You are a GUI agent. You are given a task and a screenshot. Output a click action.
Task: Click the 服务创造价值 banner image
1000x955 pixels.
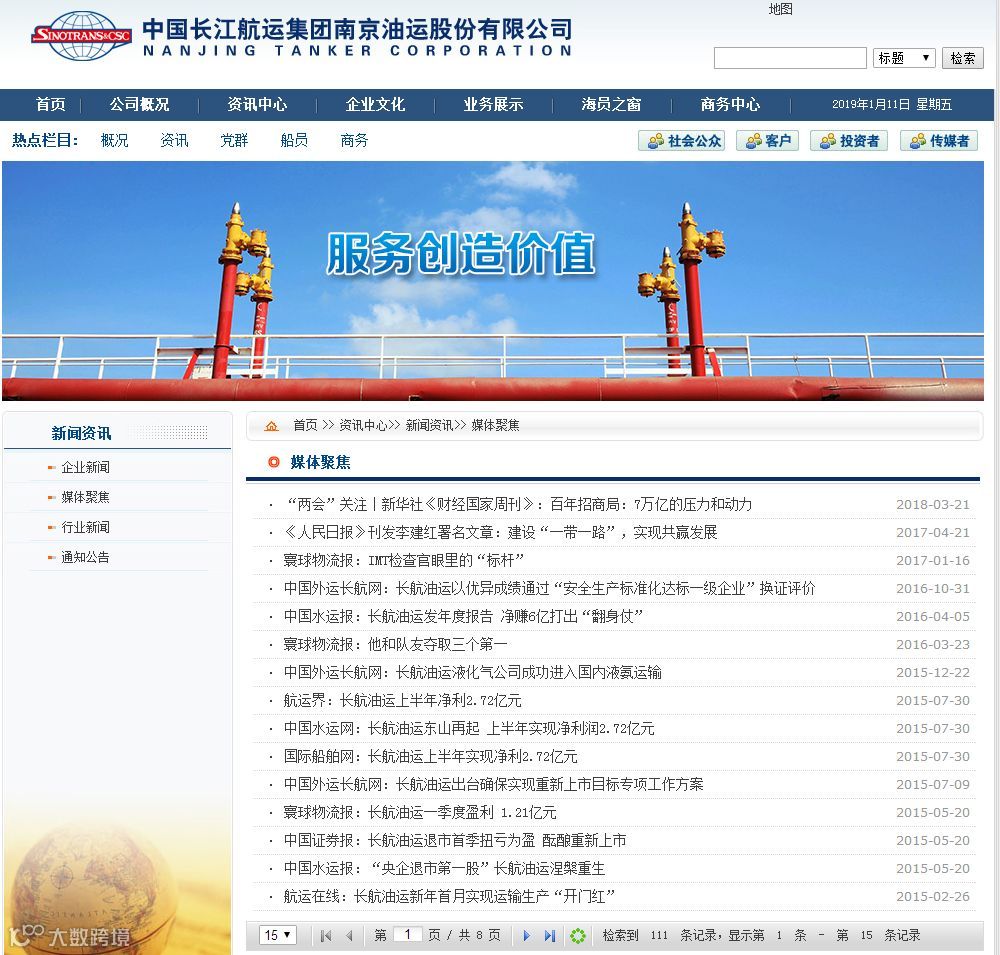[492, 281]
